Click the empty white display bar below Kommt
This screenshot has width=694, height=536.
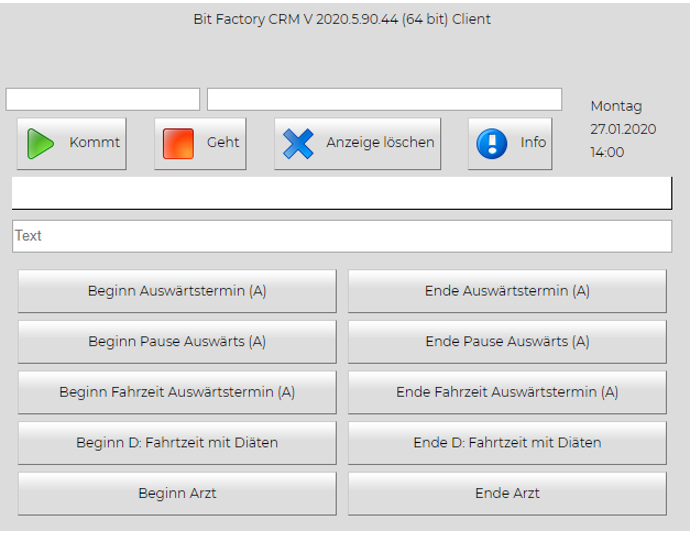(341, 193)
